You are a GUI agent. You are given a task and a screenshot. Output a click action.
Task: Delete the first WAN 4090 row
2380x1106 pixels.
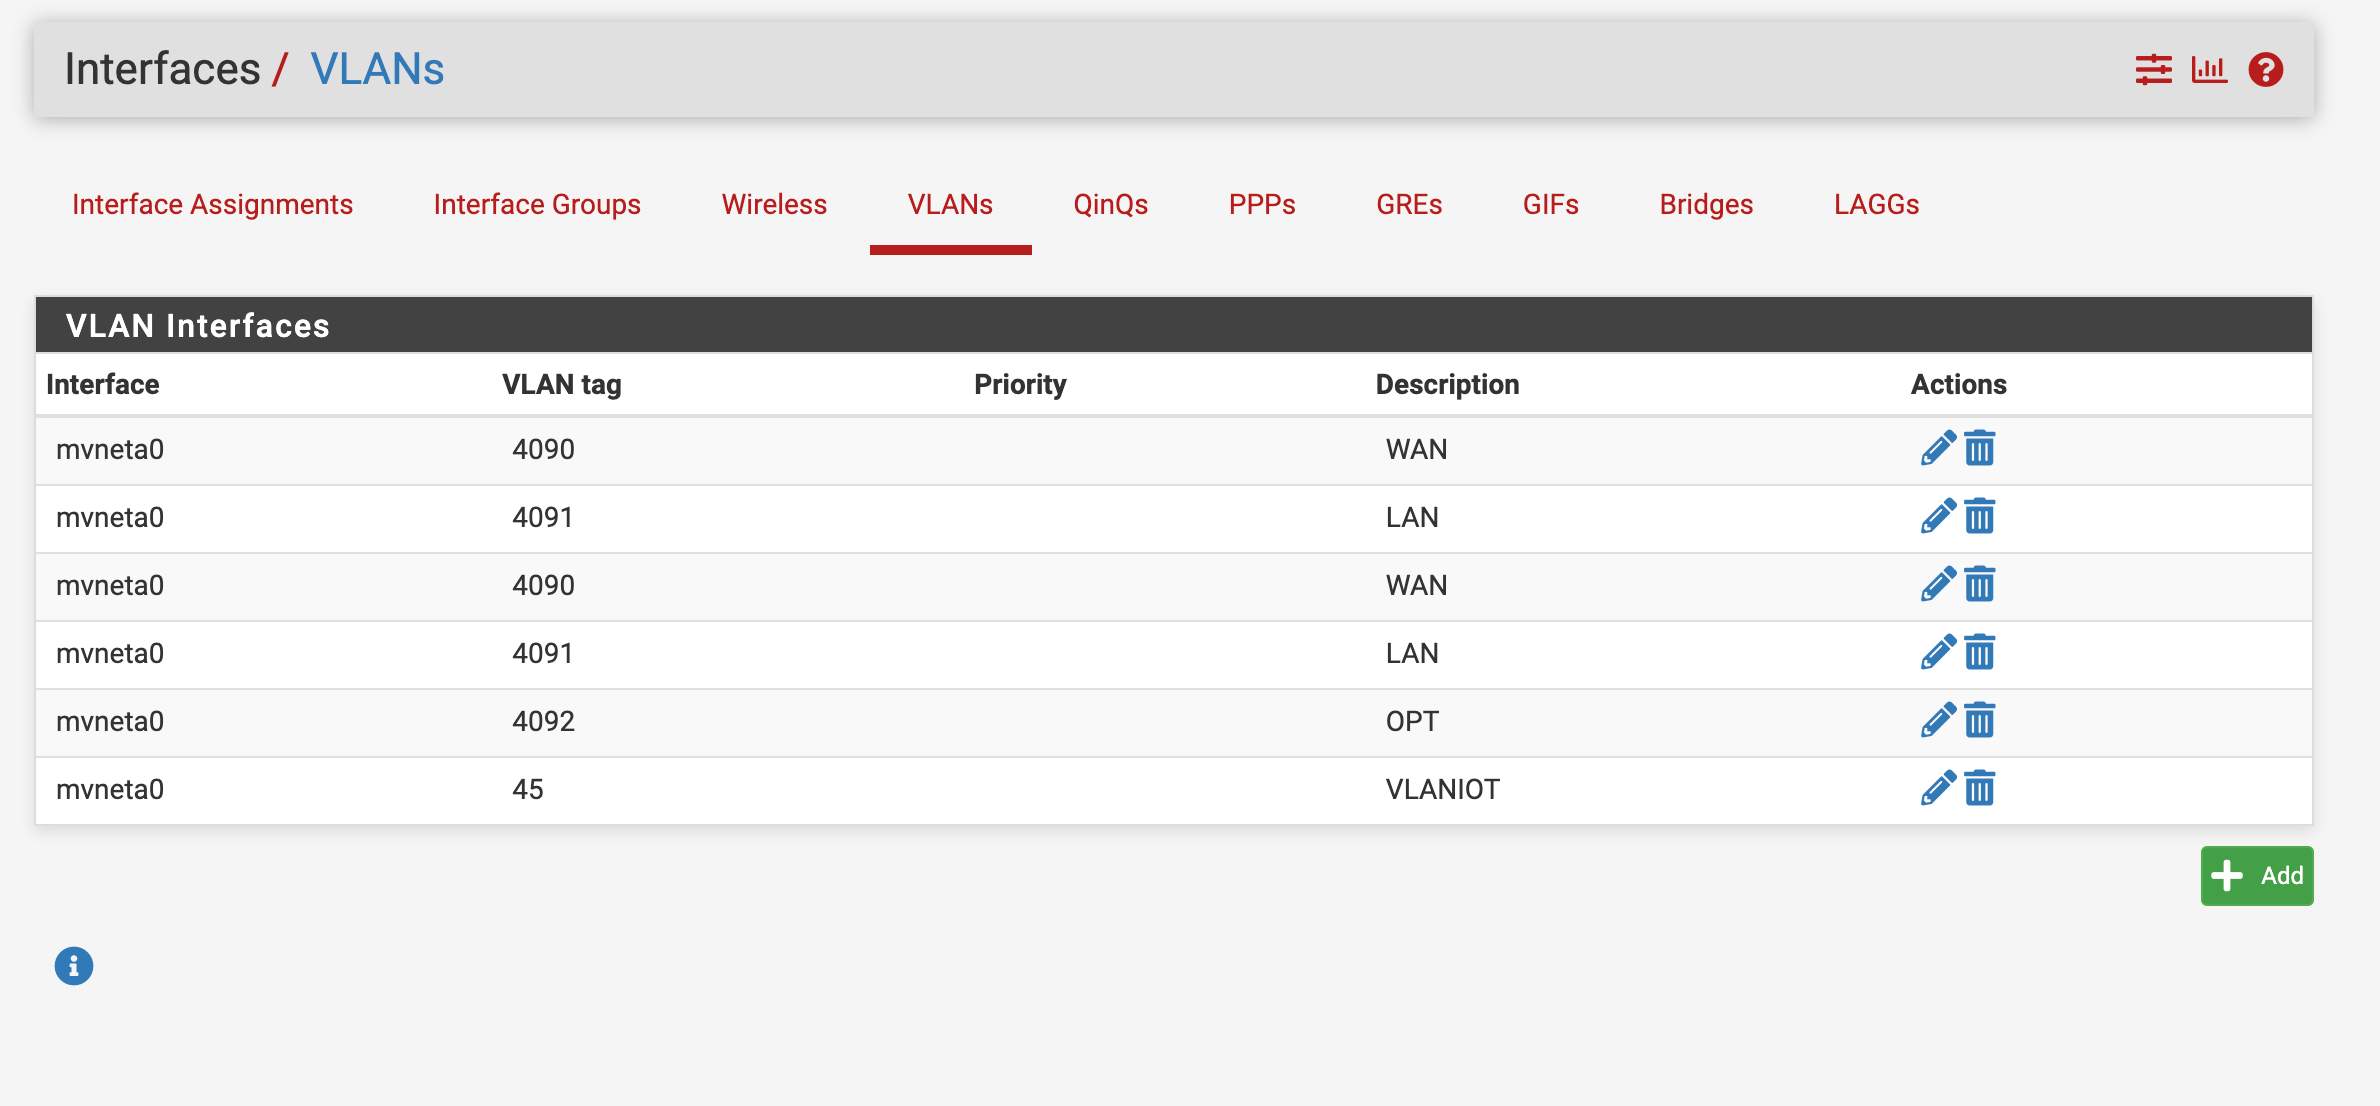pyautogui.click(x=1979, y=449)
